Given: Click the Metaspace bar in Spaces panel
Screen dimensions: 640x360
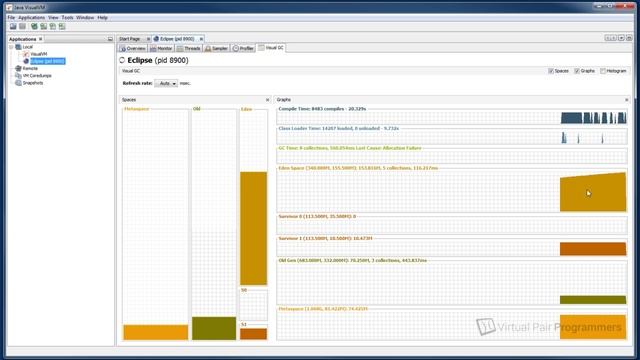Looking at the screenshot, I should [x=156, y=332].
